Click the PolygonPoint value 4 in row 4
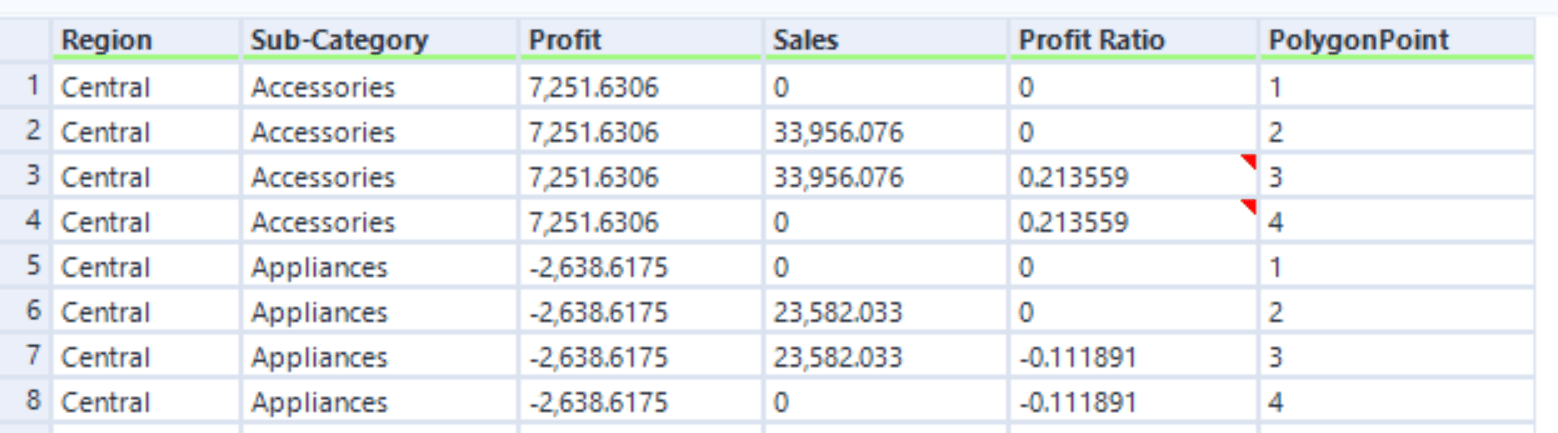The height and width of the screenshot is (433, 1558). pyautogui.click(x=1397, y=222)
